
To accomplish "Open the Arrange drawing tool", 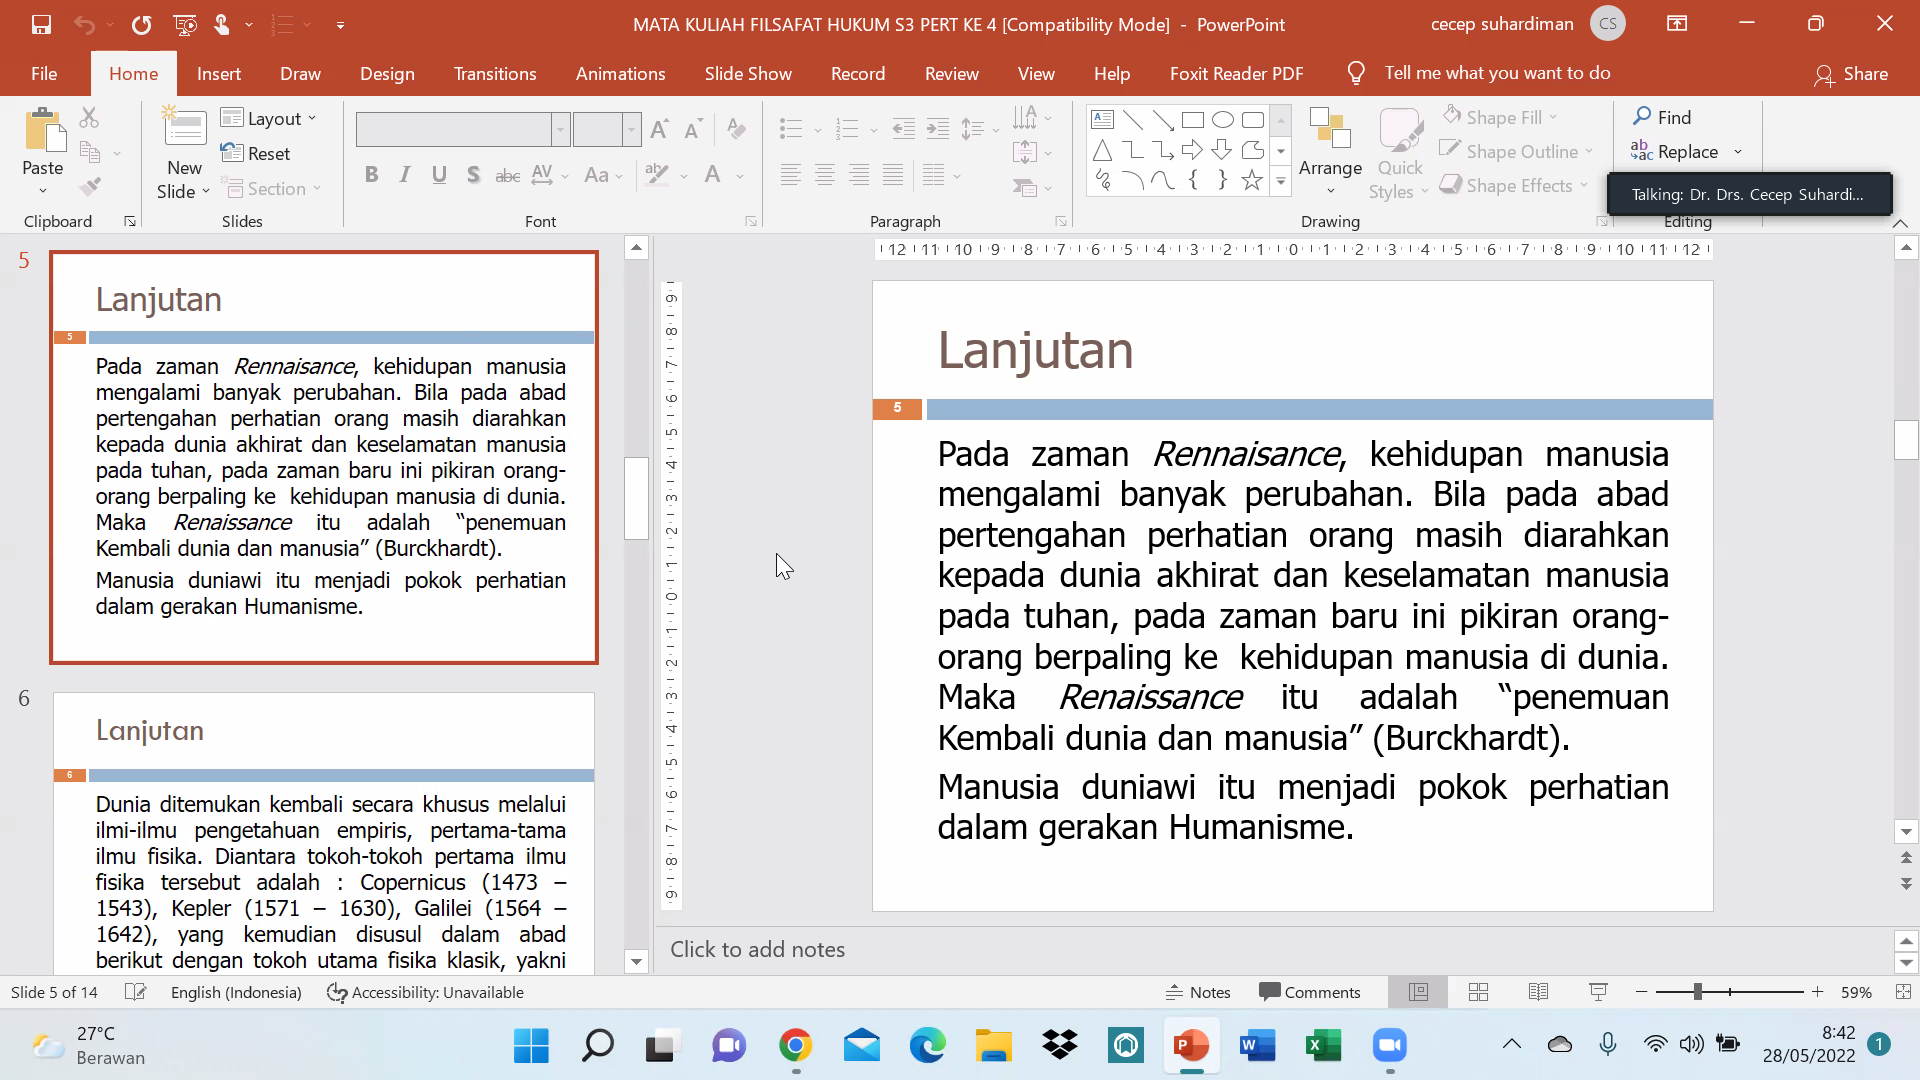I will (x=1330, y=150).
